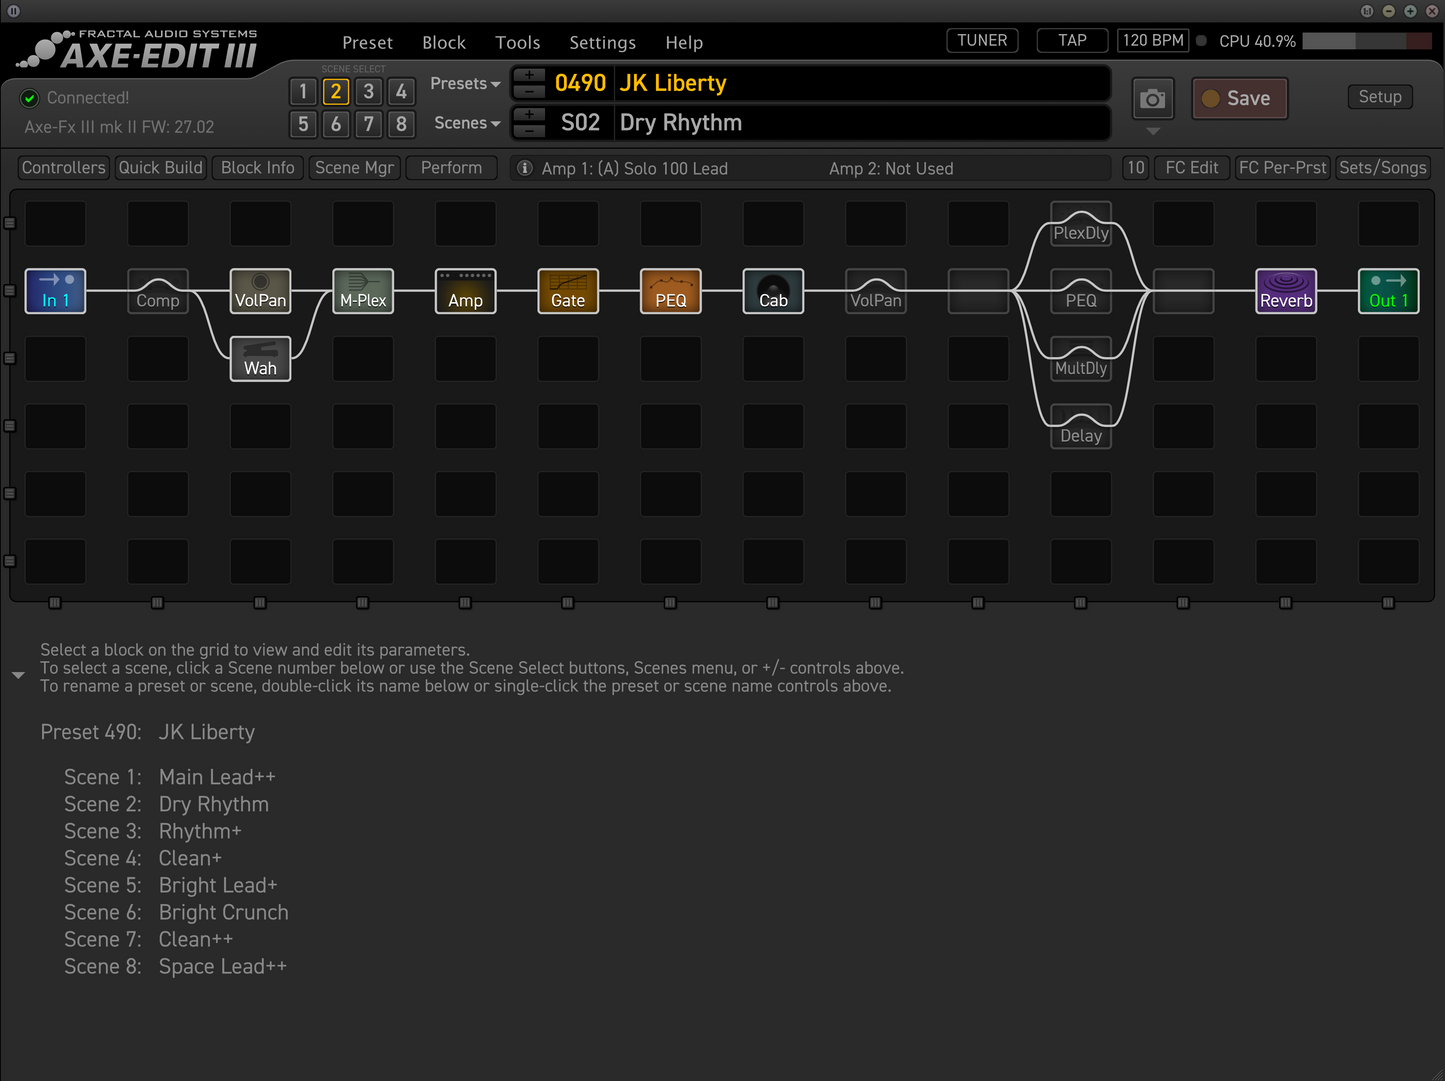Viewport: 1445px width, 1081px height.
Task: Select the Reverb block
Action: 1286,291
